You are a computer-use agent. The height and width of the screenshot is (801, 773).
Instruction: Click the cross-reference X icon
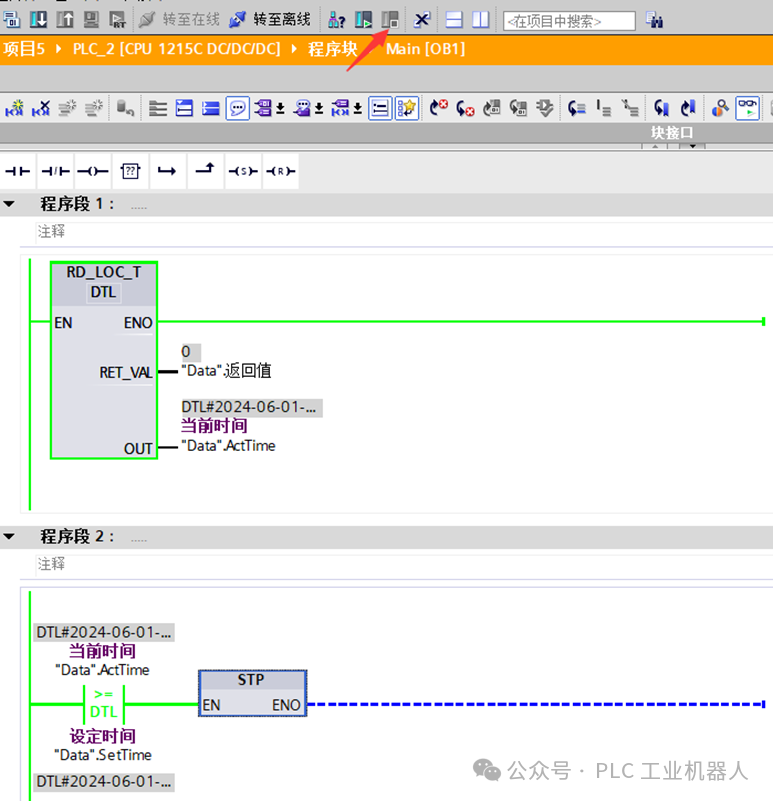[422, 20]
